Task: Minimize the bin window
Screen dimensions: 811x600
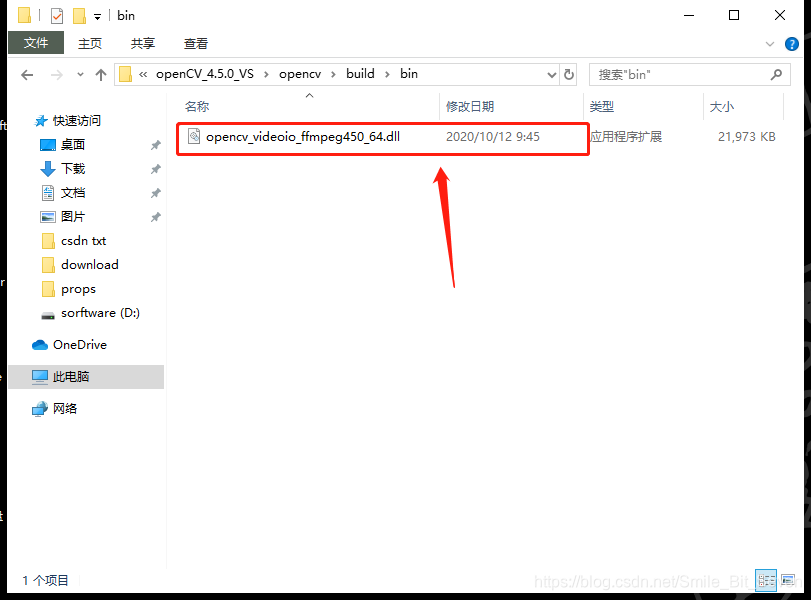Action: coord(689,16)
